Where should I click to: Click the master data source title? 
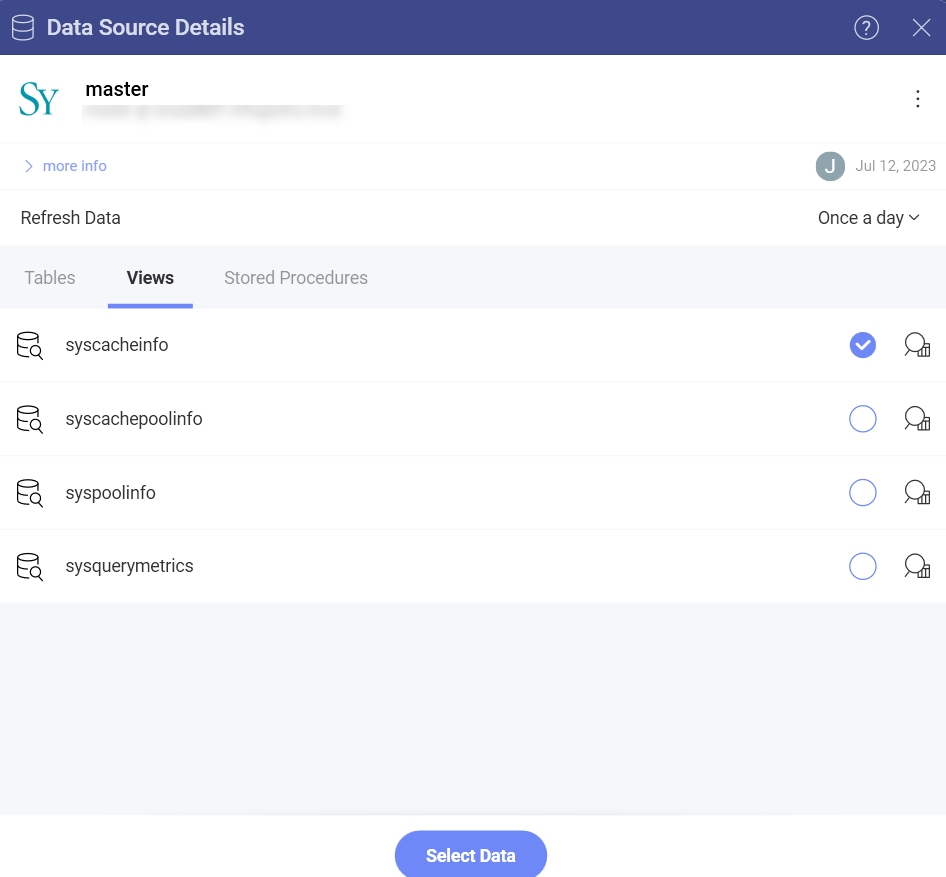coord(117,89)
